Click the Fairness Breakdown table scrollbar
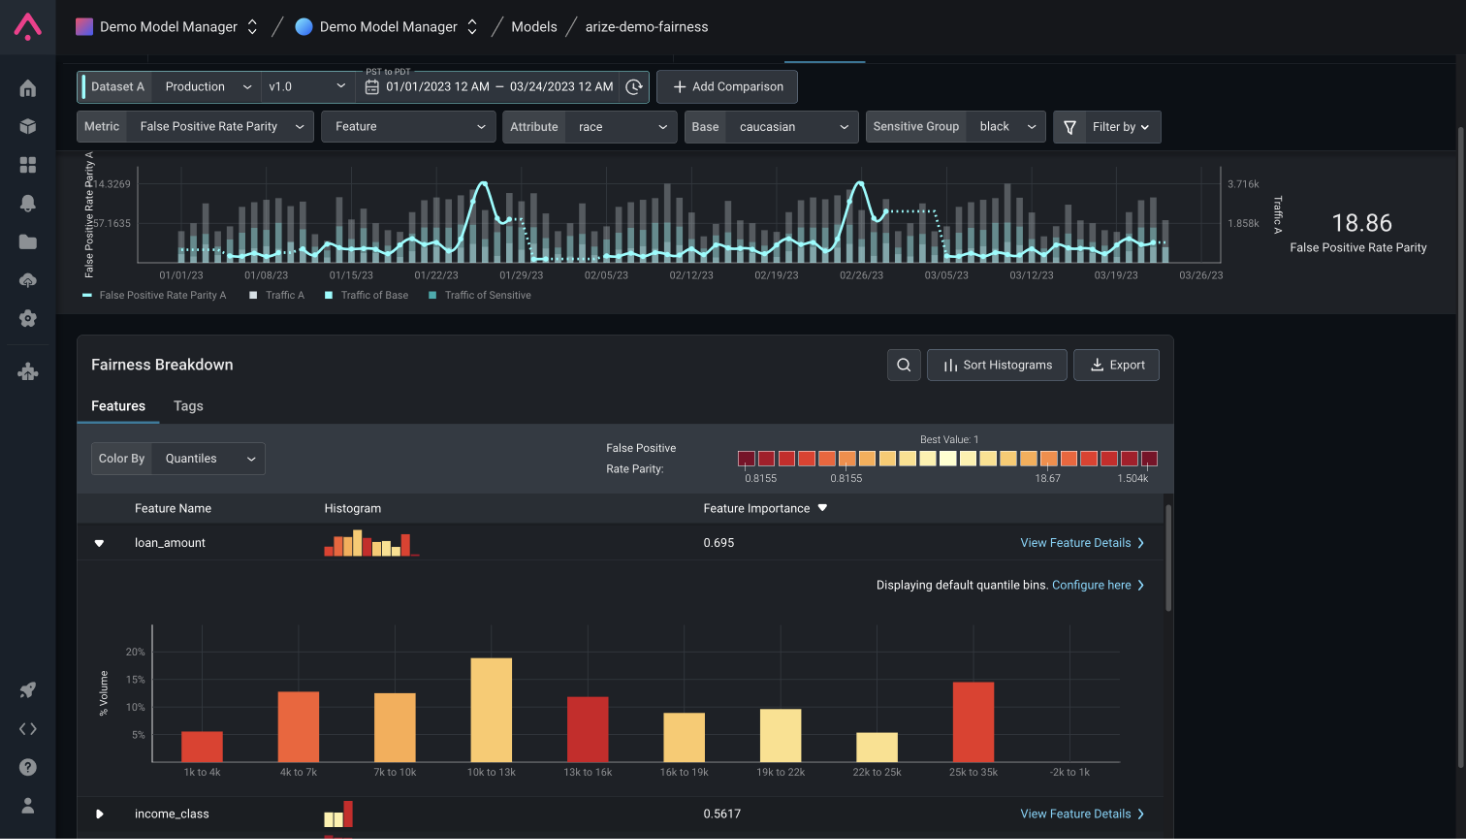1466x839 pixels. (x=1168, y=557)
